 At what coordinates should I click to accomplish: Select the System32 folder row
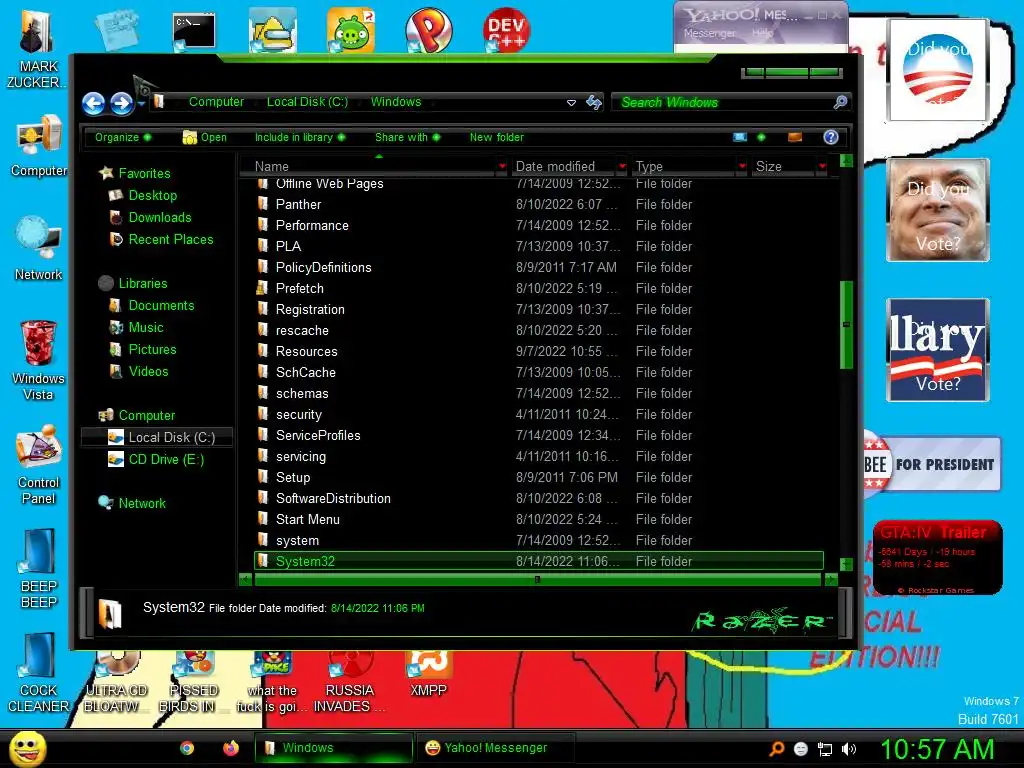click(x=539, y=561)
